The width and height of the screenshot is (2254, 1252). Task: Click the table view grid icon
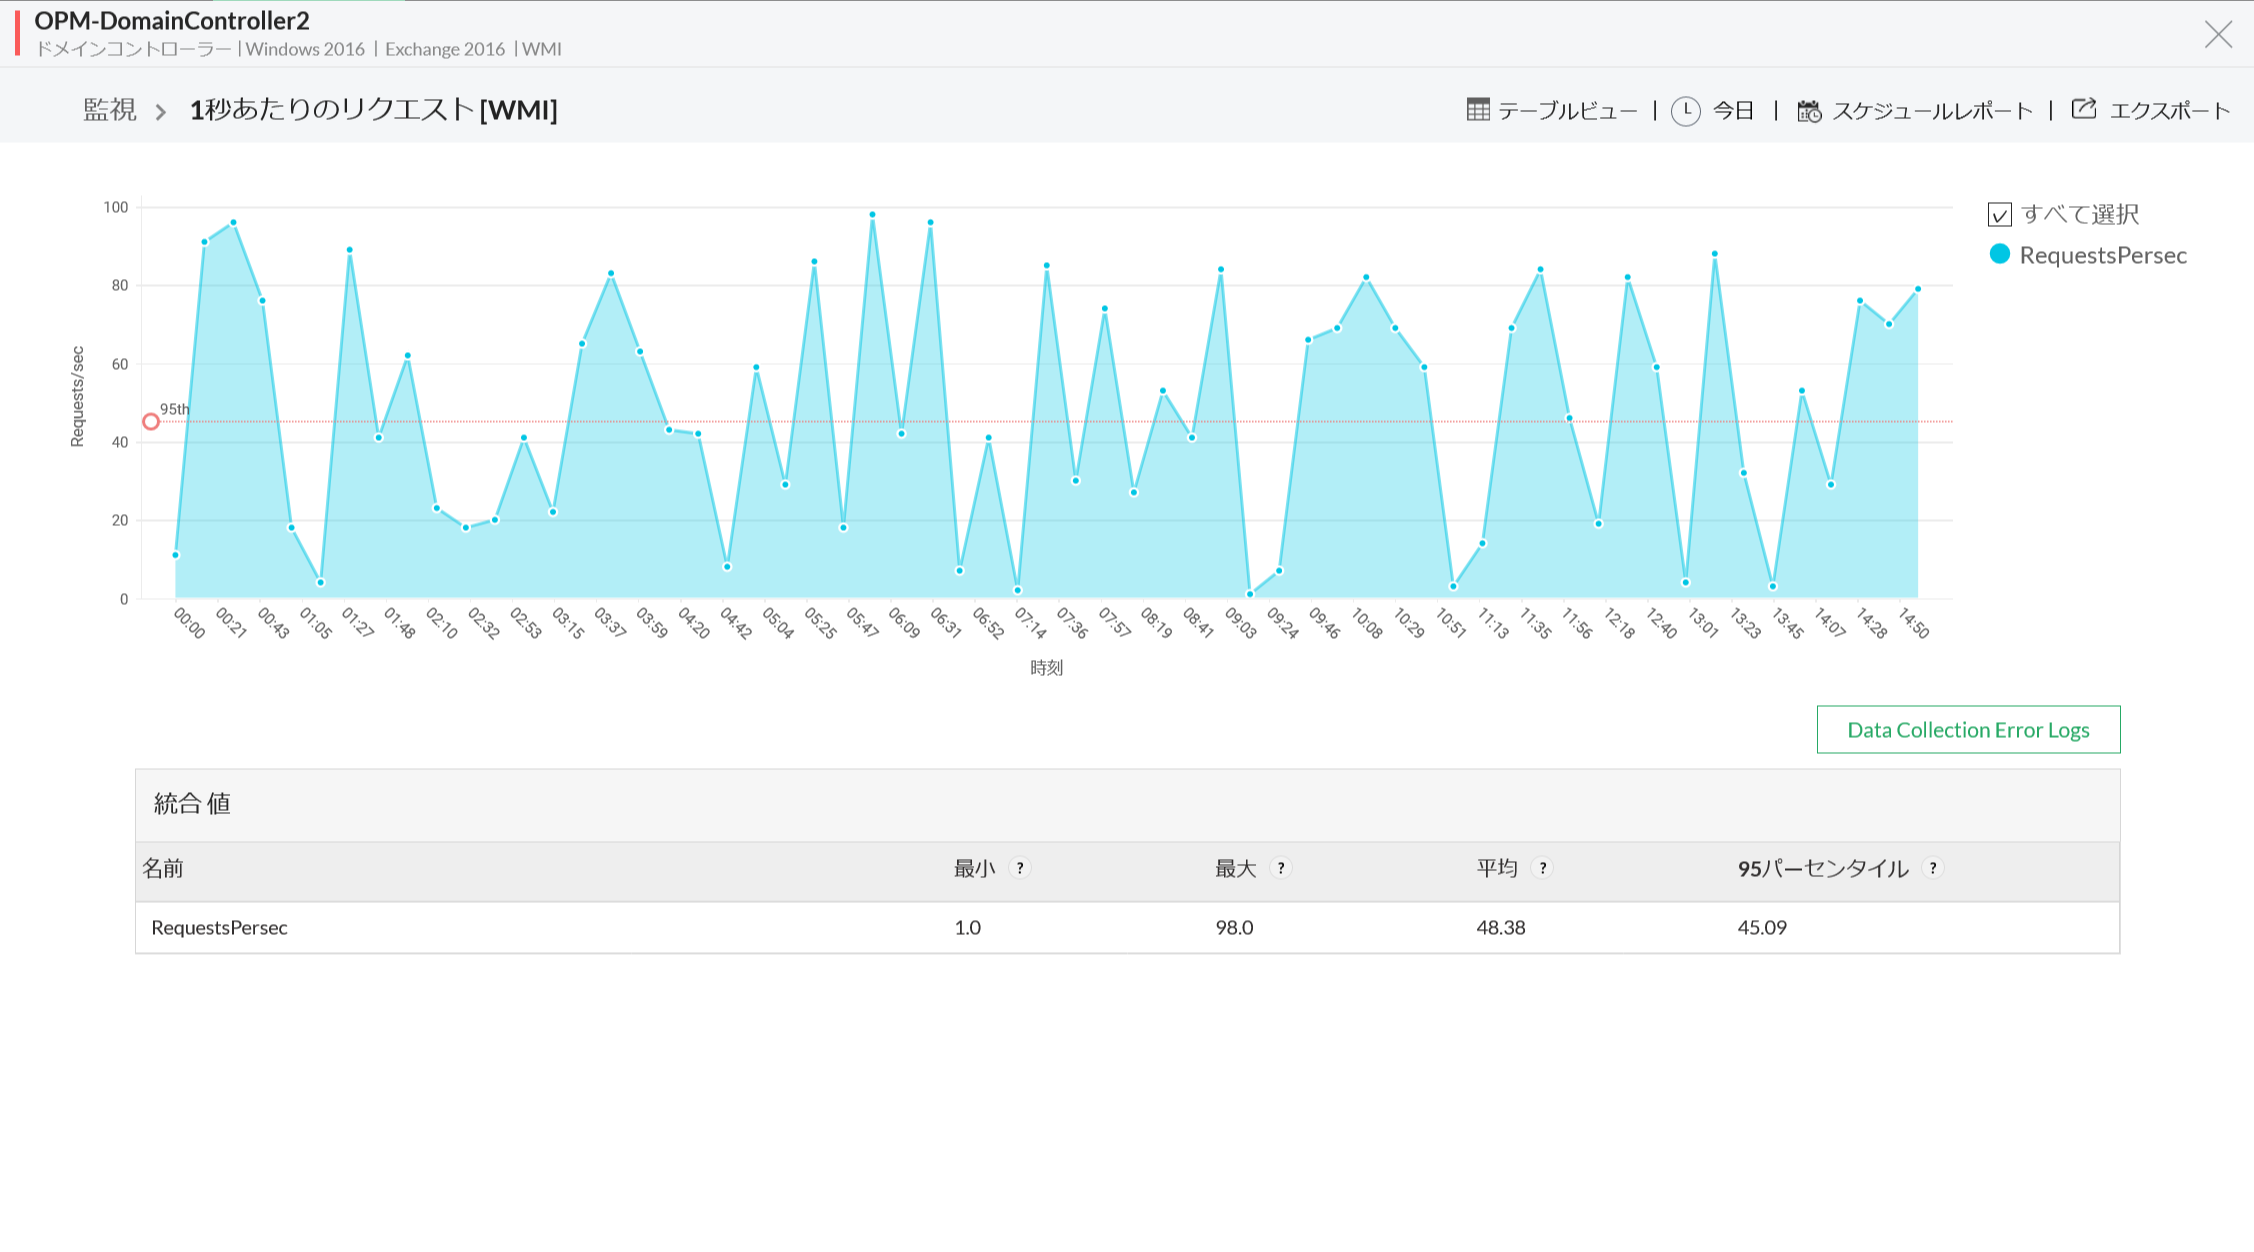(x=1477, y=110)
